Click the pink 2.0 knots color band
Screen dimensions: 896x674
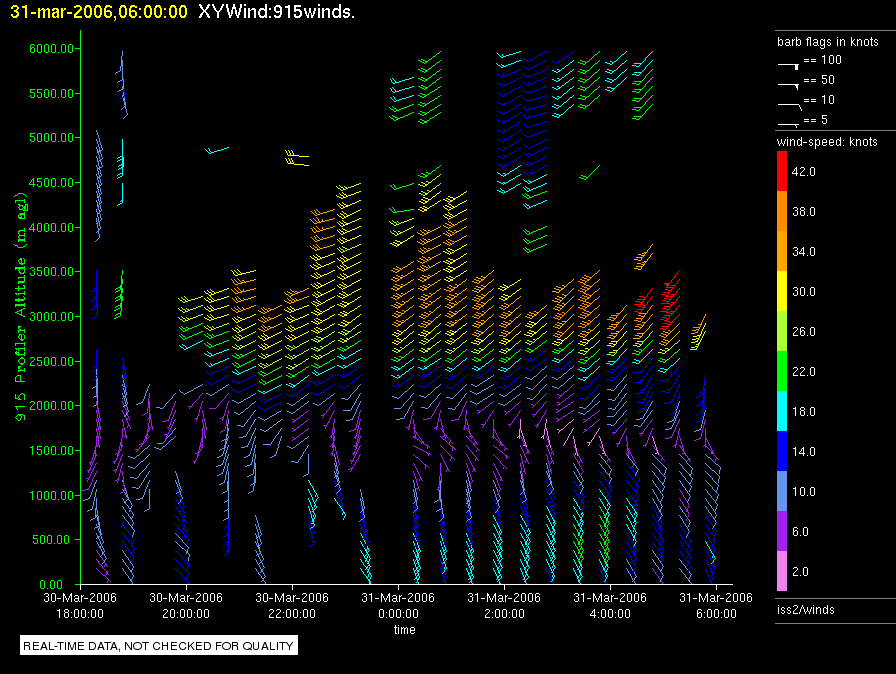click(x=782, y=571)
